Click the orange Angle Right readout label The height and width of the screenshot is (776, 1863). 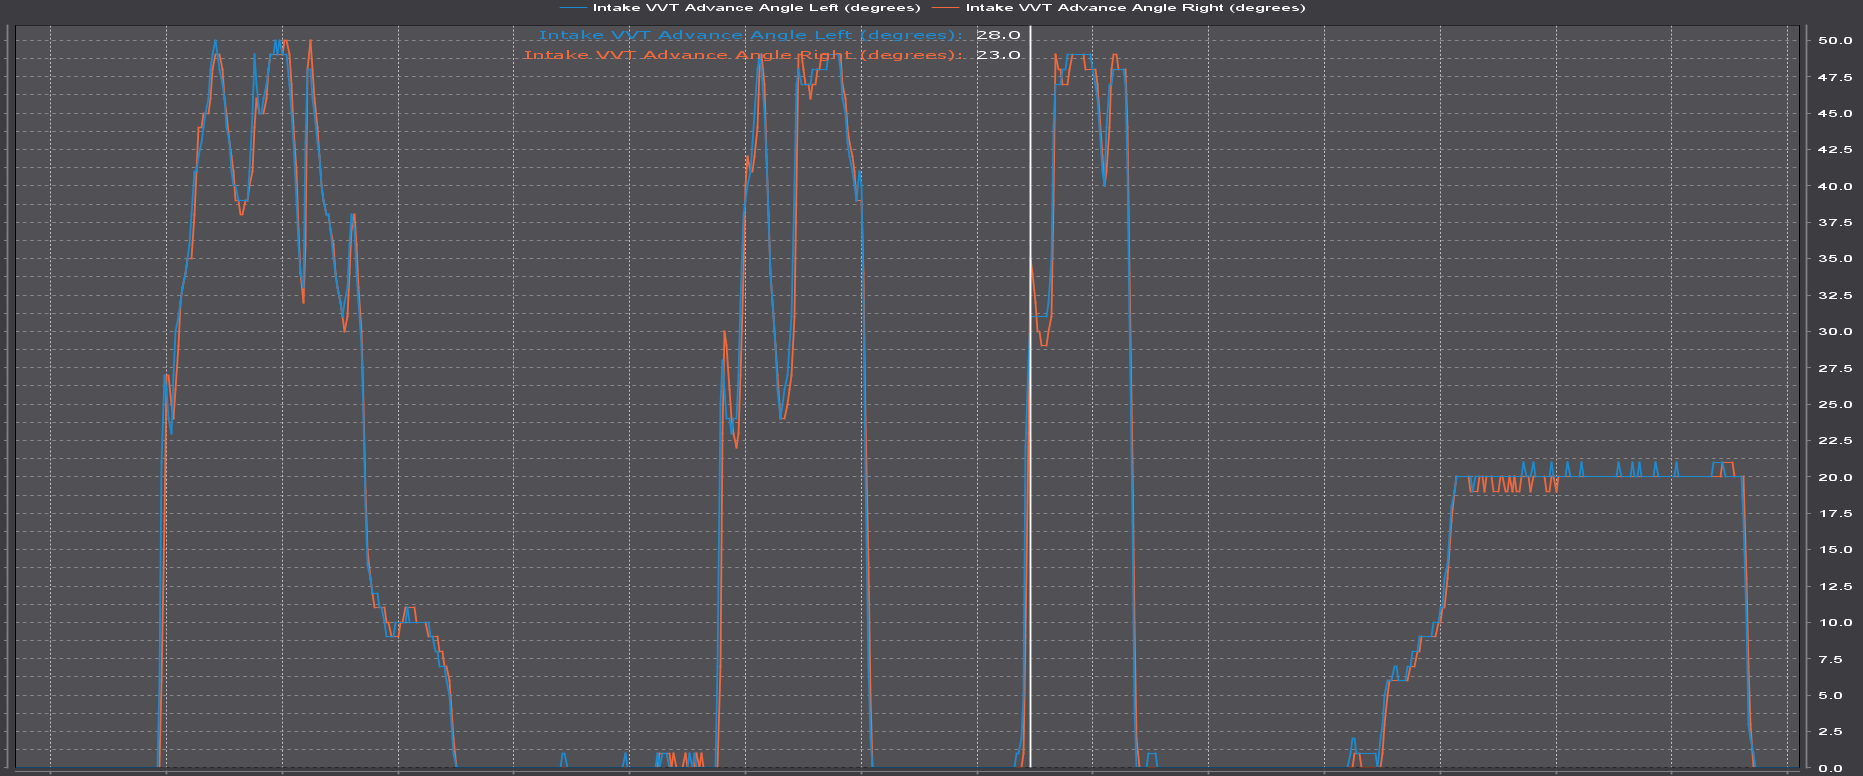[x=743, y=55]
